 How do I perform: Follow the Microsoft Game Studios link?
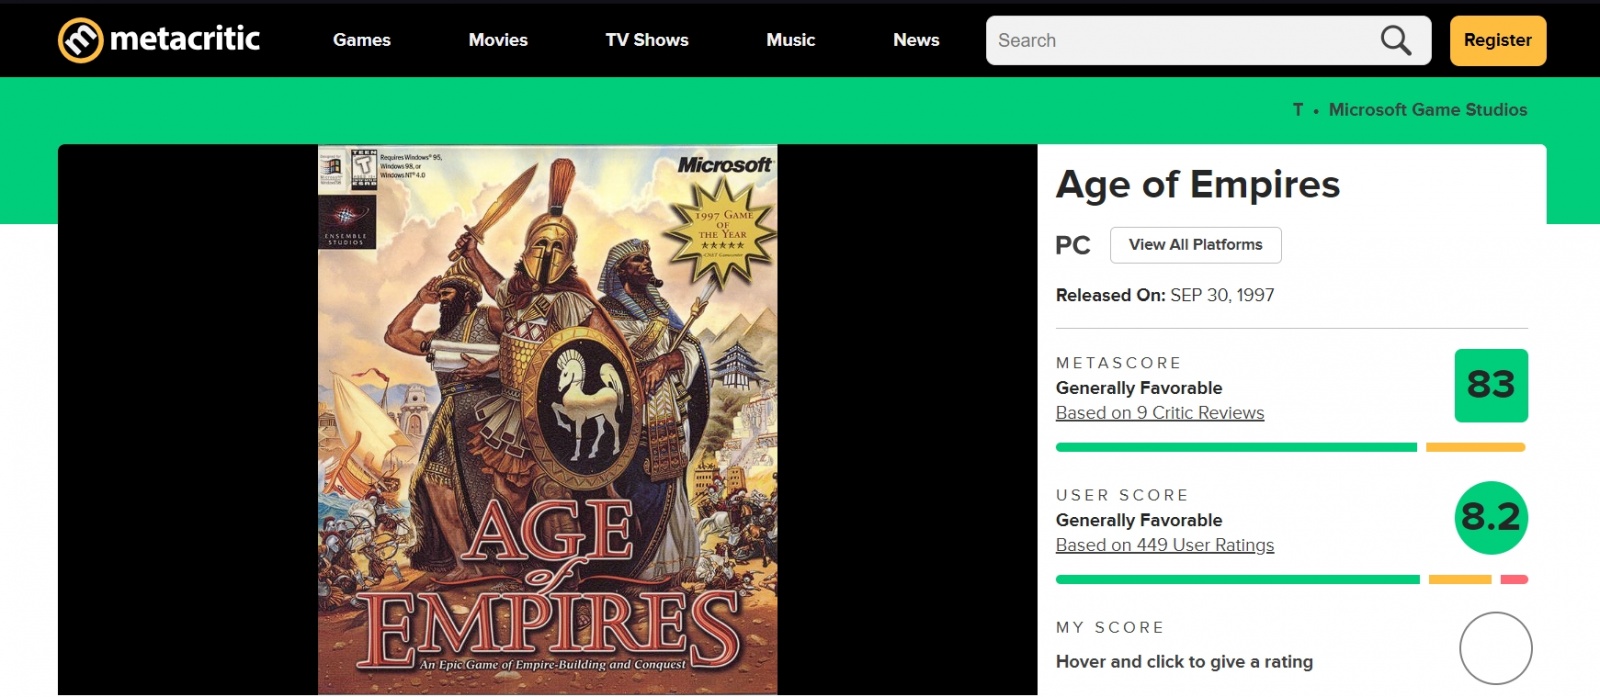(1427, 110)
